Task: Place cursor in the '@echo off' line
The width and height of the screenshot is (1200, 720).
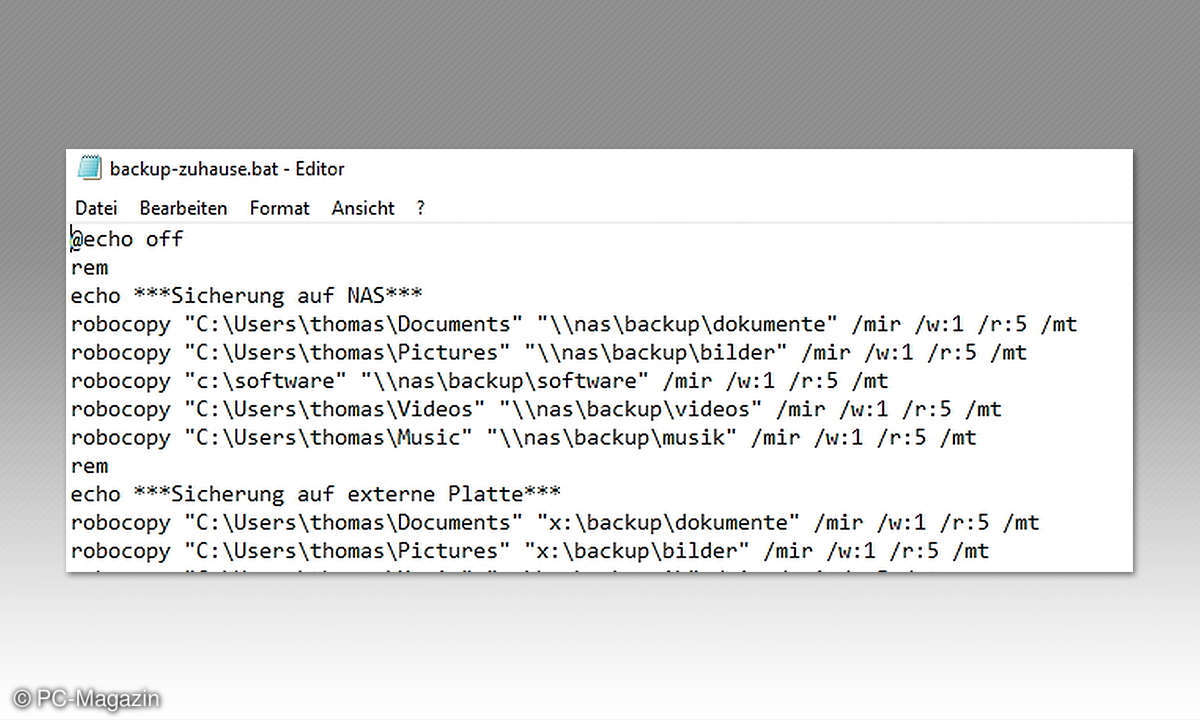Action: point(128,239)
